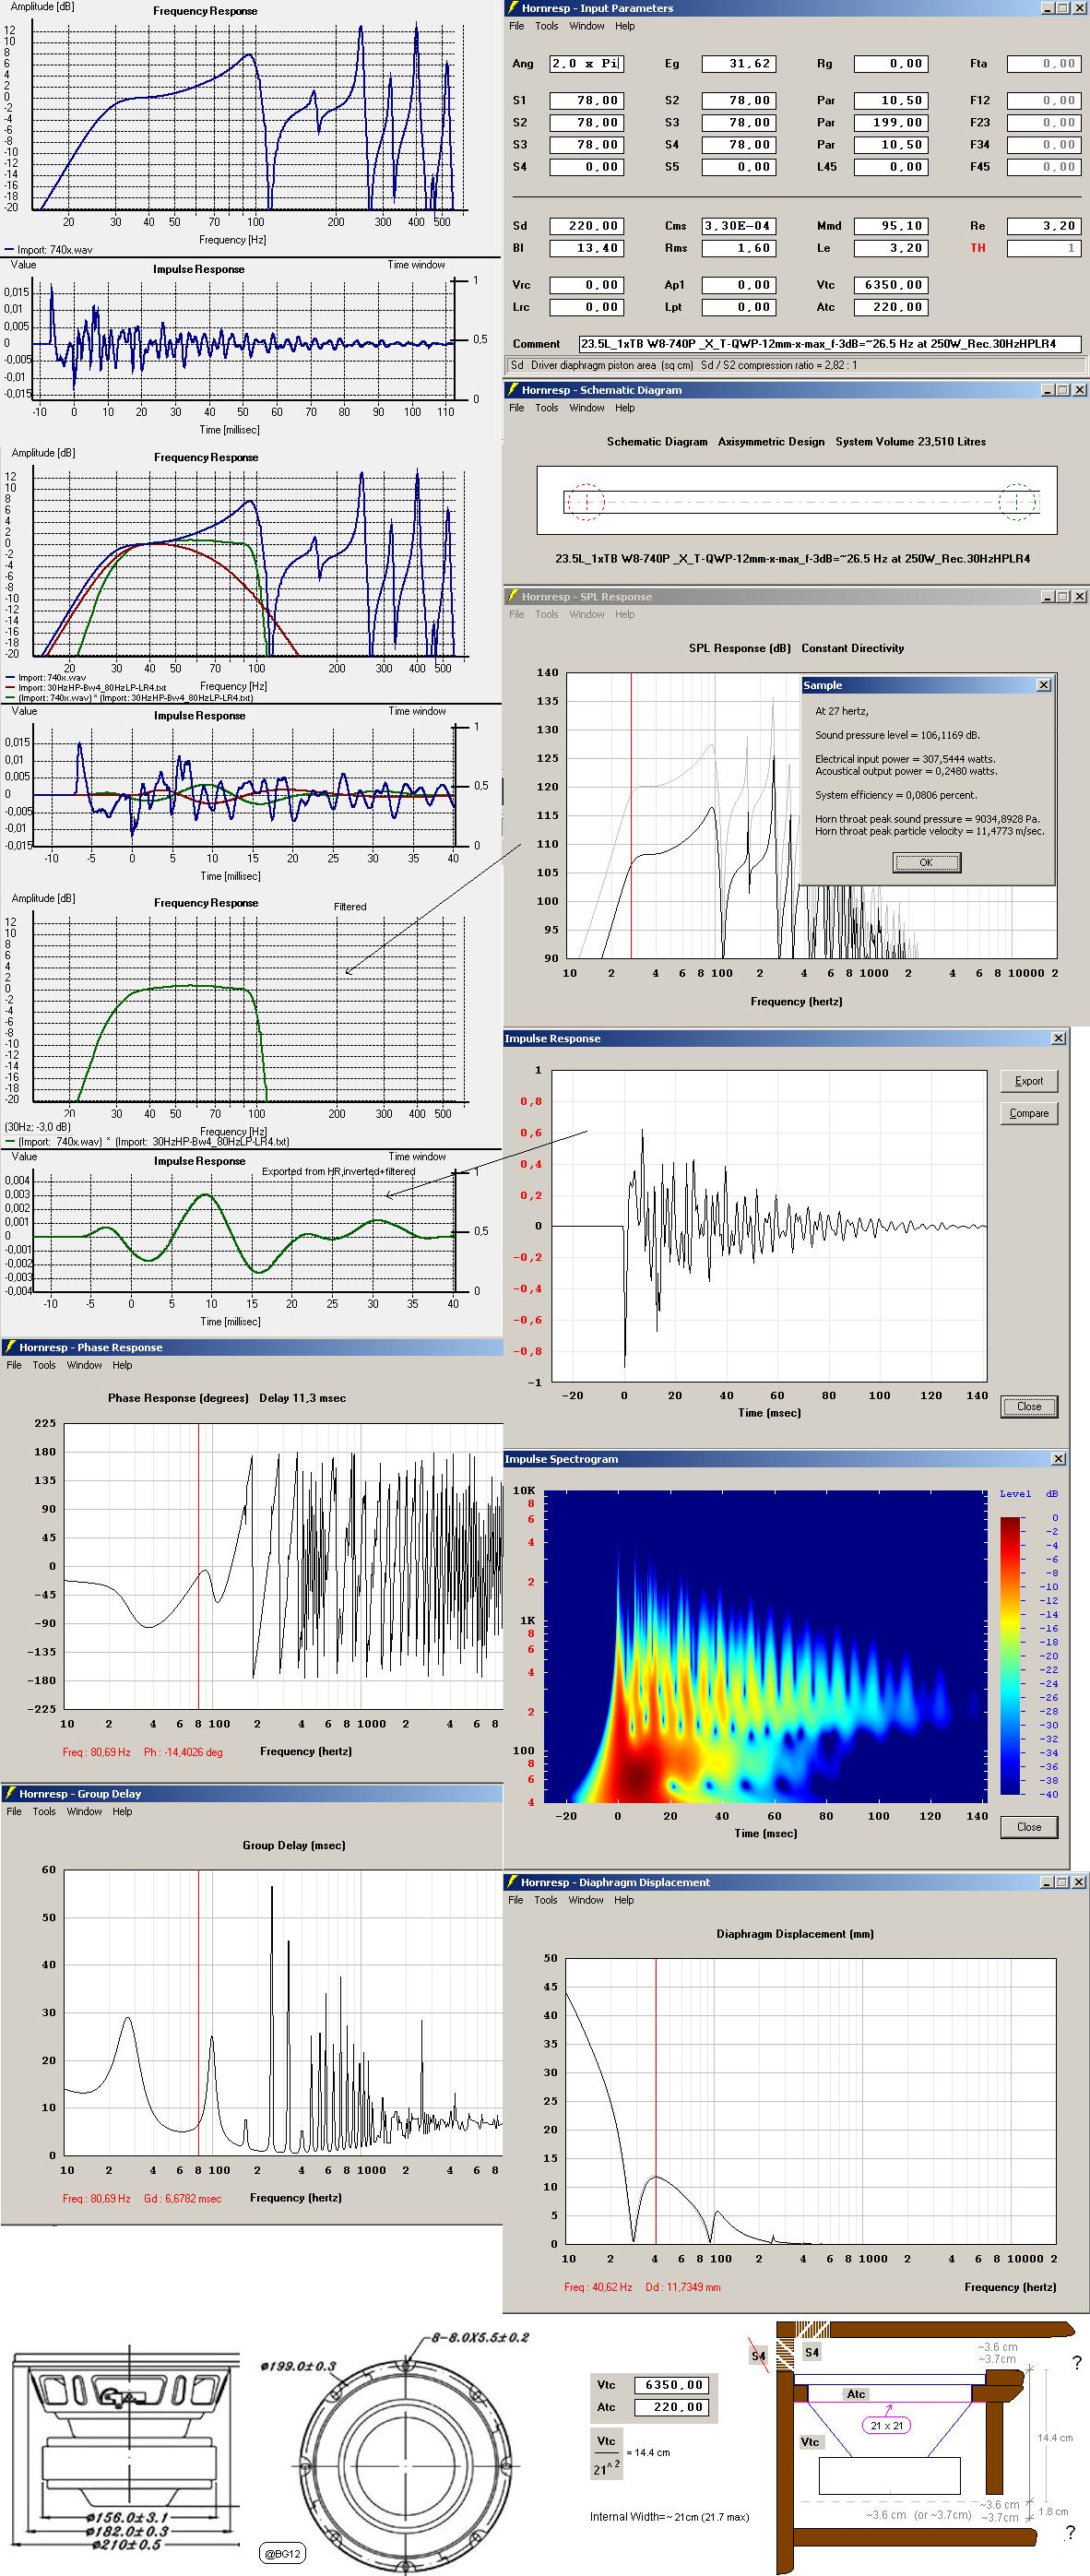Maximize the Hornresp Schematic Diagram window
This screenshot has width=1090, height=2576.
coord(1063,390)
